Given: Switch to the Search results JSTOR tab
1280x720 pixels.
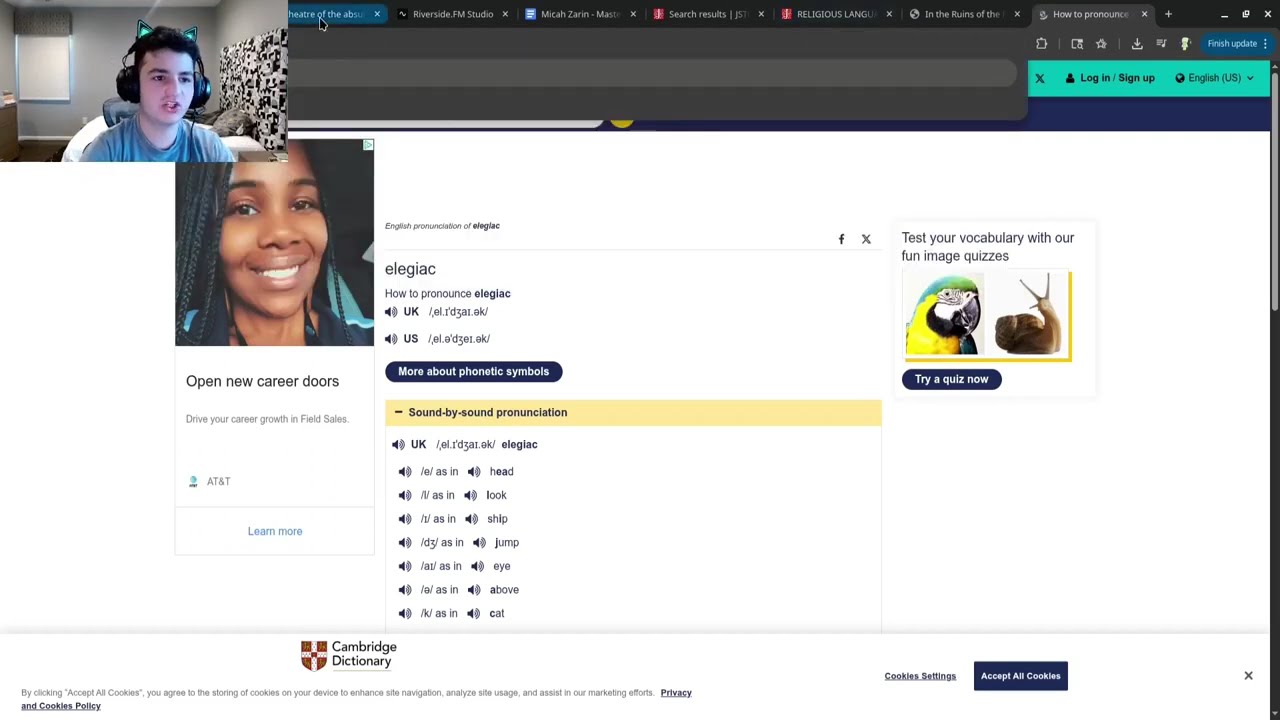Looking at the screenshot, I should point(708,14).
